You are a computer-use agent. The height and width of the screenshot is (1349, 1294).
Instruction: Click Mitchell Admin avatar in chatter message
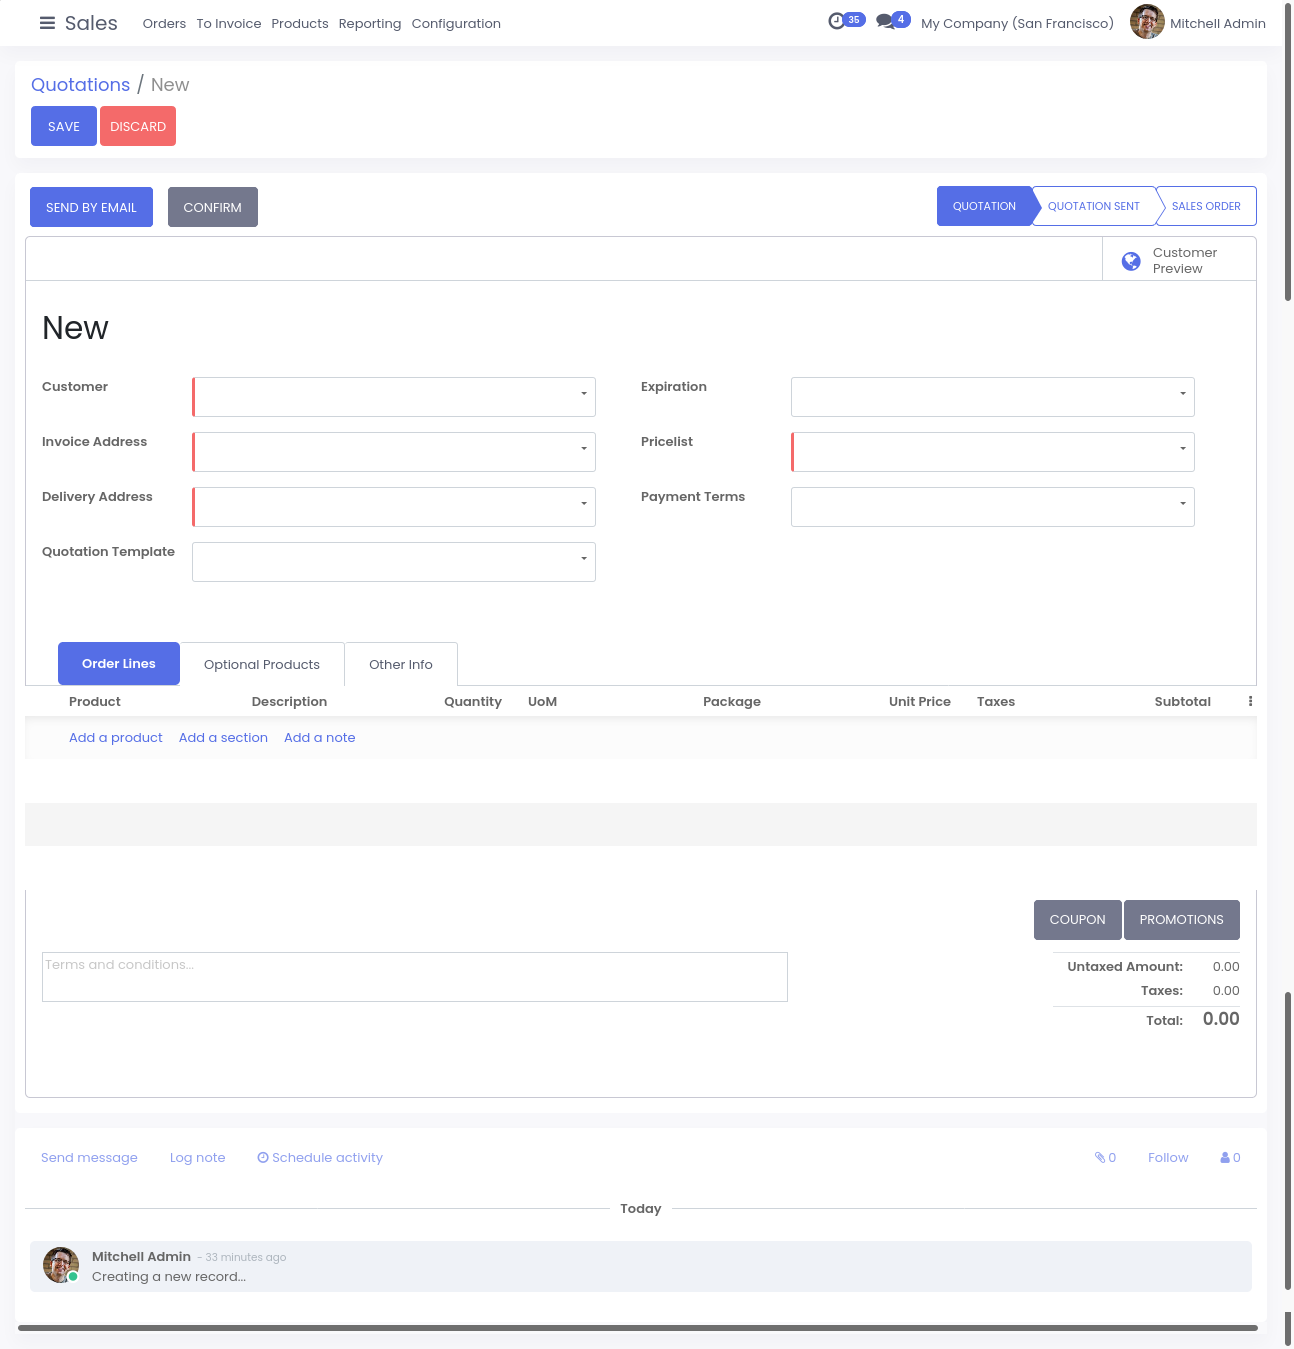61,1265
